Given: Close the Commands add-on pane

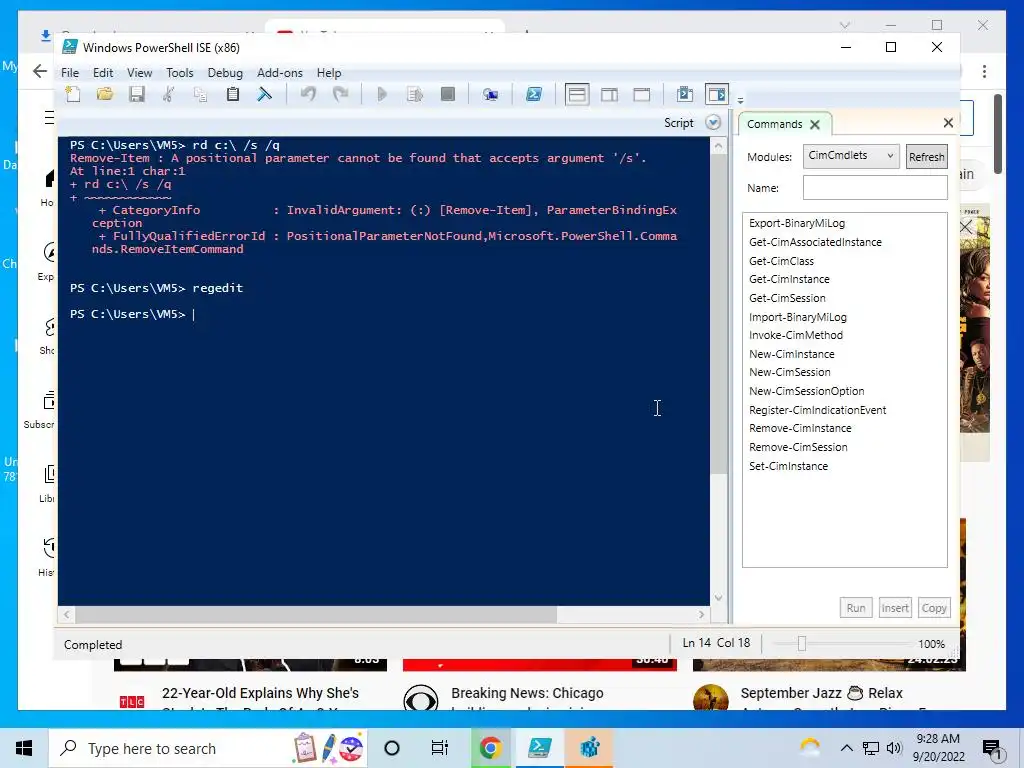Looking at the screenshot, I should (x=948, y=123).
